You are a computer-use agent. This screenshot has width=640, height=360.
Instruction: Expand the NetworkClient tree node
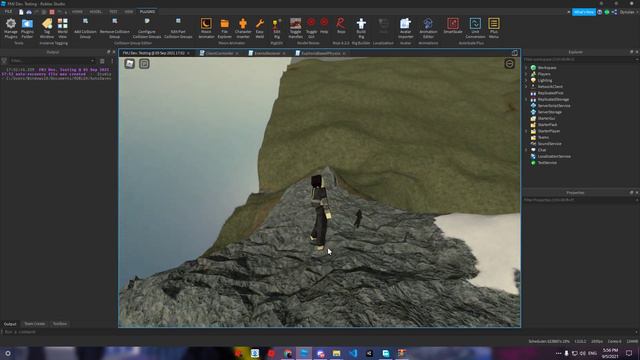tap(526, 87)
